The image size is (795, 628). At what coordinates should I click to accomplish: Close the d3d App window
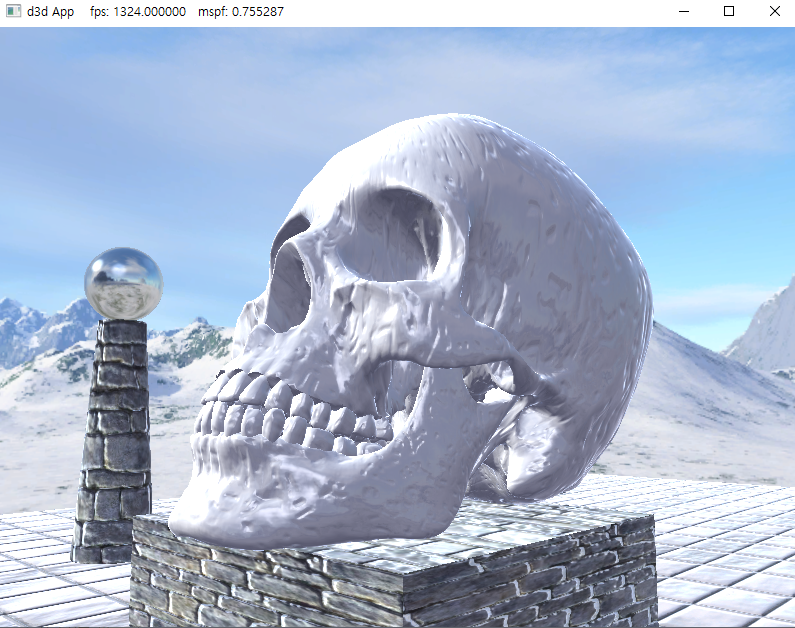point(774,11)
